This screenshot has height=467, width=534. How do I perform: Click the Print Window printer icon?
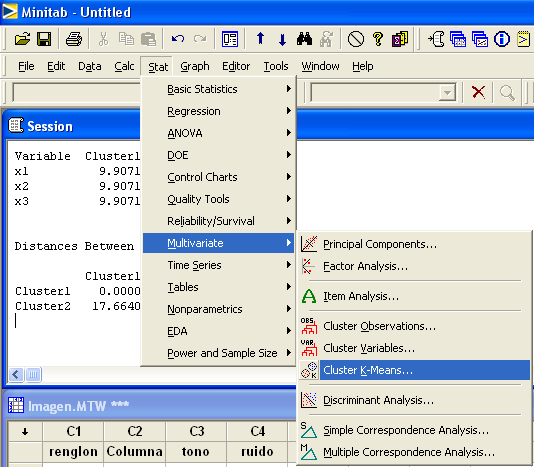74,39
